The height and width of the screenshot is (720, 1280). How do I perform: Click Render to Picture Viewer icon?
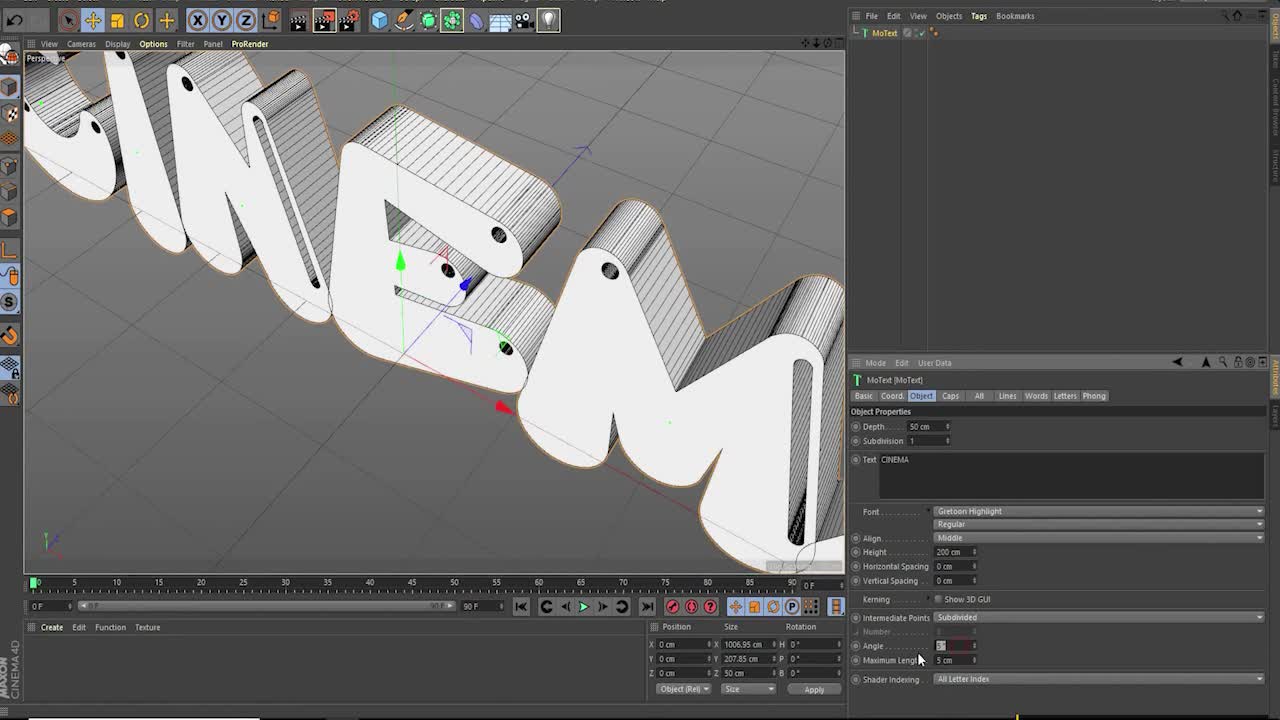coord(324,20)
